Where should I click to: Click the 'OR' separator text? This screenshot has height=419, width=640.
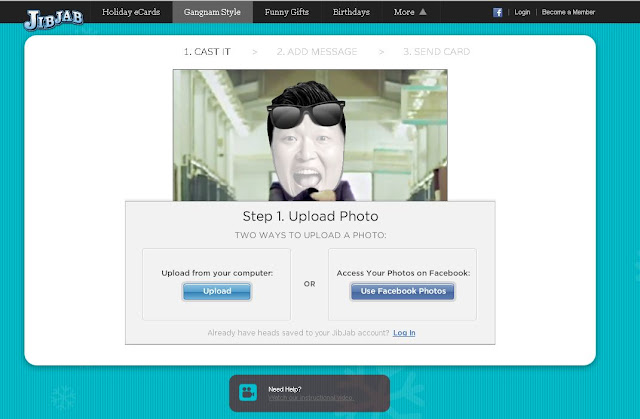click(x=309, y=284)
